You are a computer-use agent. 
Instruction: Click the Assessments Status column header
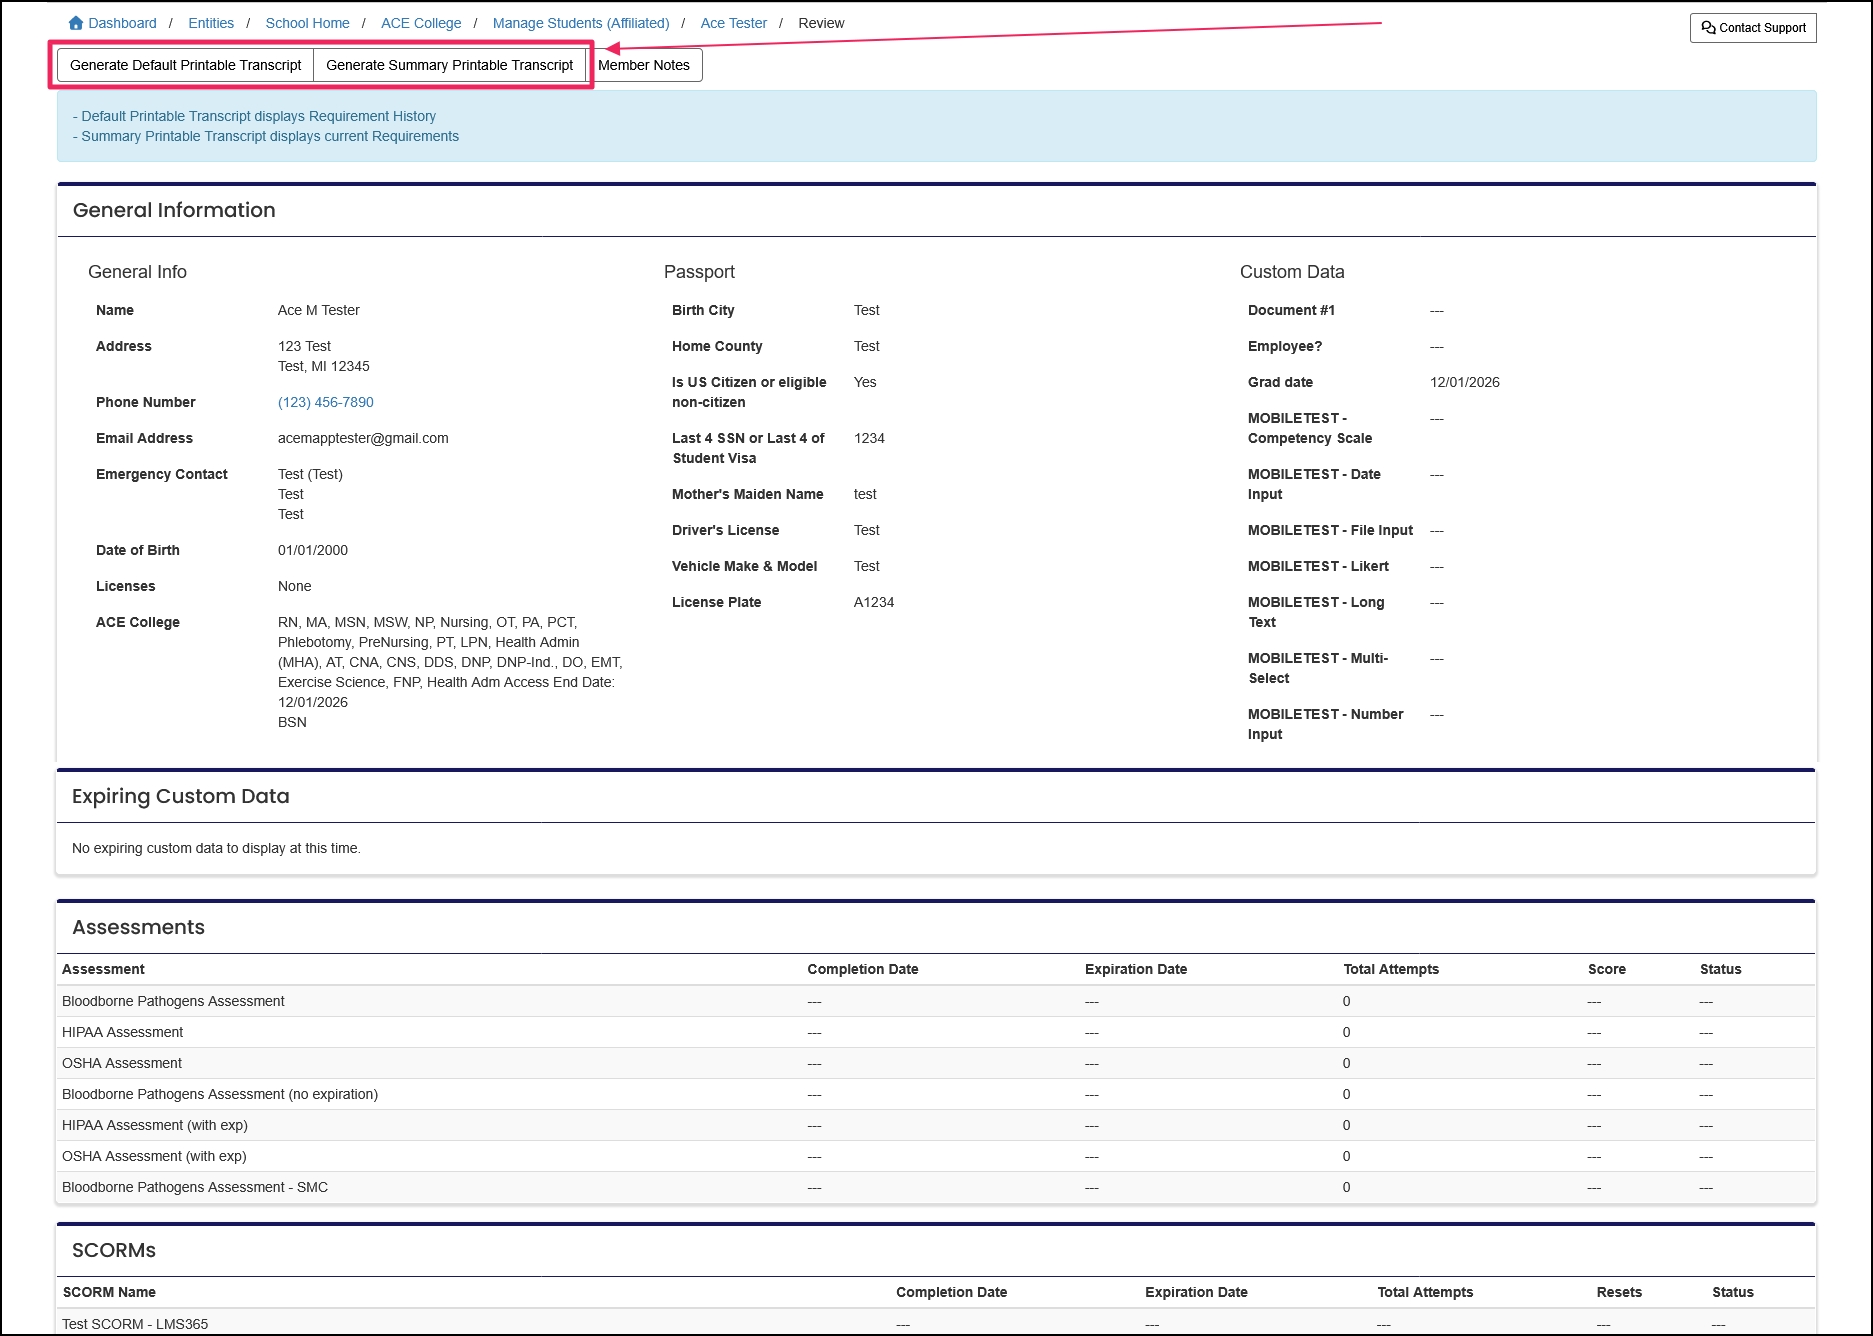1721,969
